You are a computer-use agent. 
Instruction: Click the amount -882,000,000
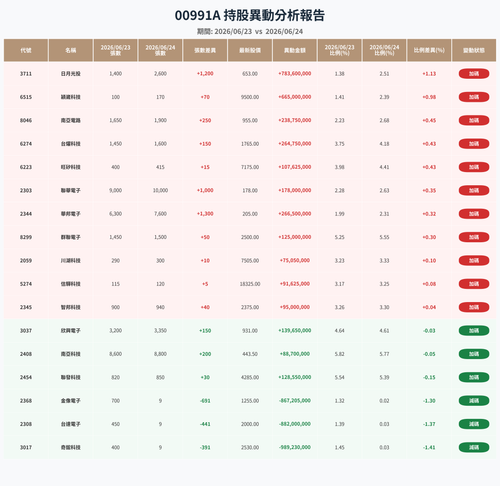pyautogui.click(x=295, y=424)
